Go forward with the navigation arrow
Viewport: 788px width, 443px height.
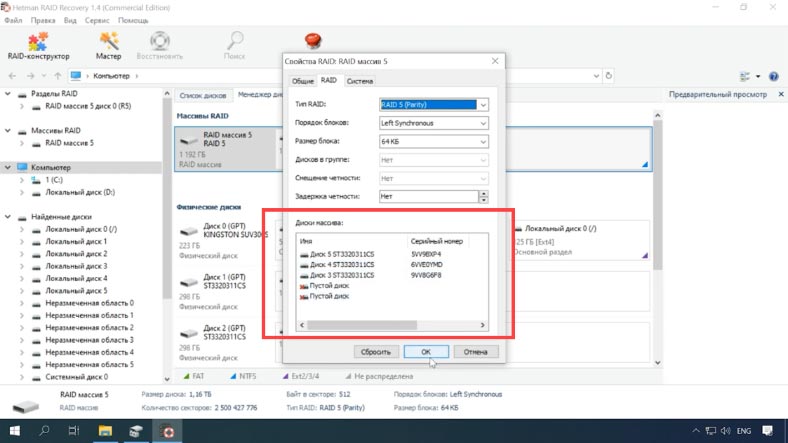(31, 76)
